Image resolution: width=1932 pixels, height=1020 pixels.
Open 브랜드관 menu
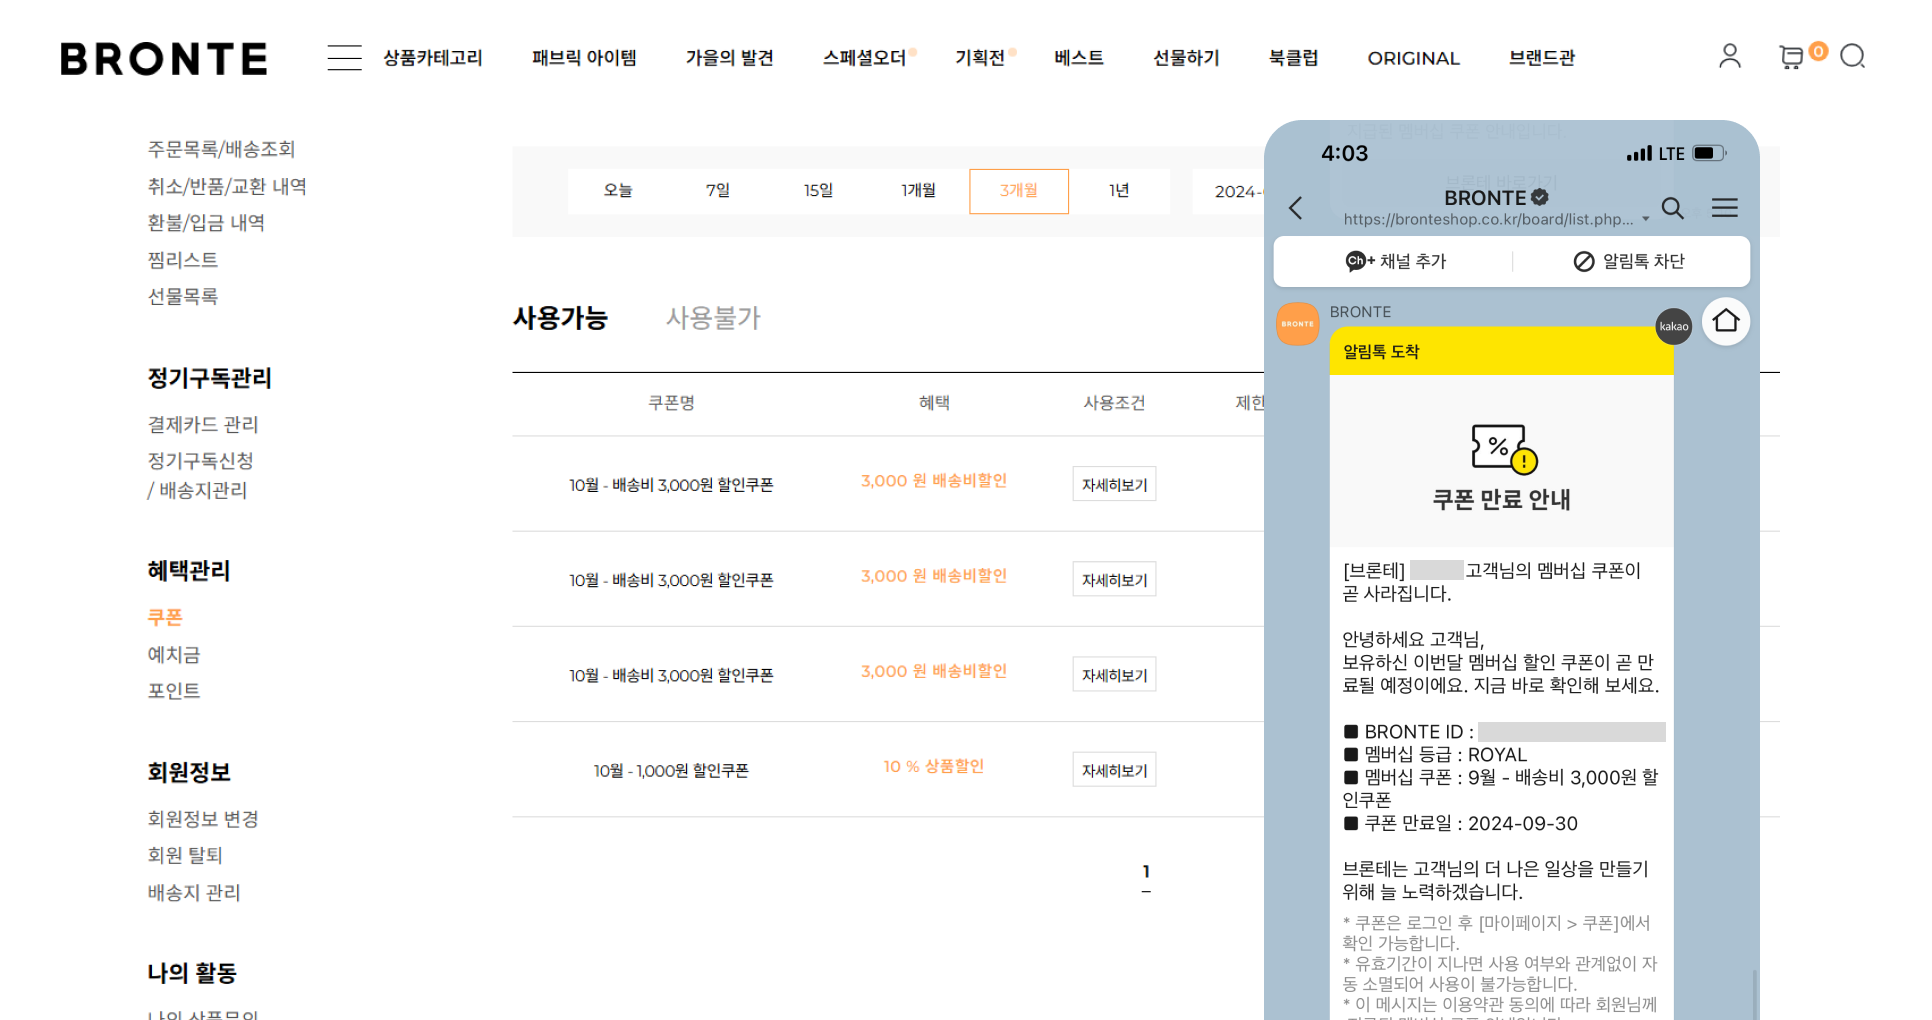[1542, 58]
